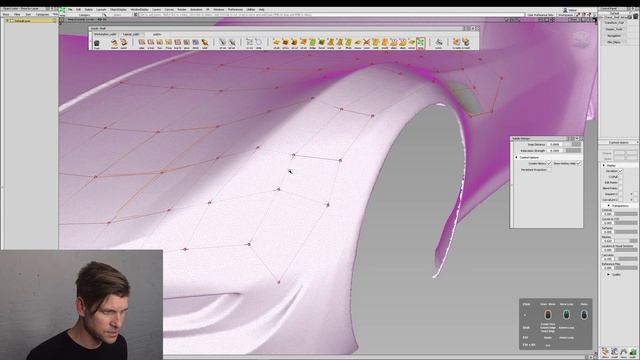Click the blue-tinted box icon in shelf
The width and height of the screenshot is (640, 360).
point(196,42)
